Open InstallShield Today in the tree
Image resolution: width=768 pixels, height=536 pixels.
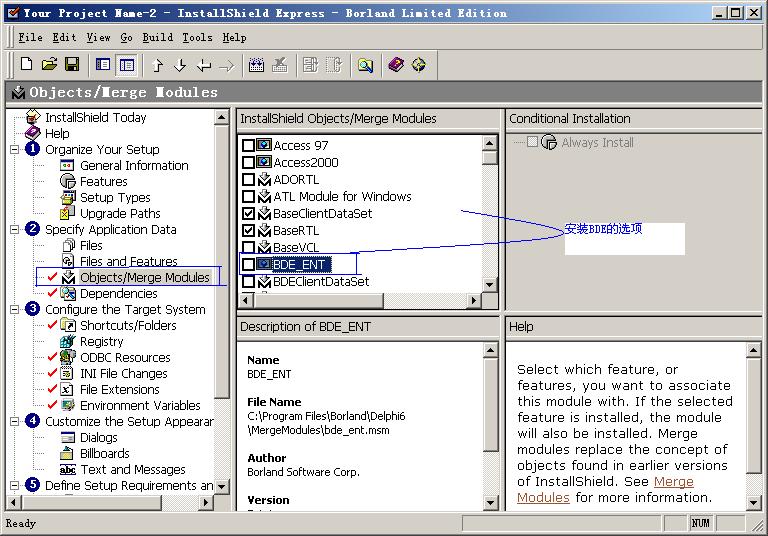(x=96, y=117)
